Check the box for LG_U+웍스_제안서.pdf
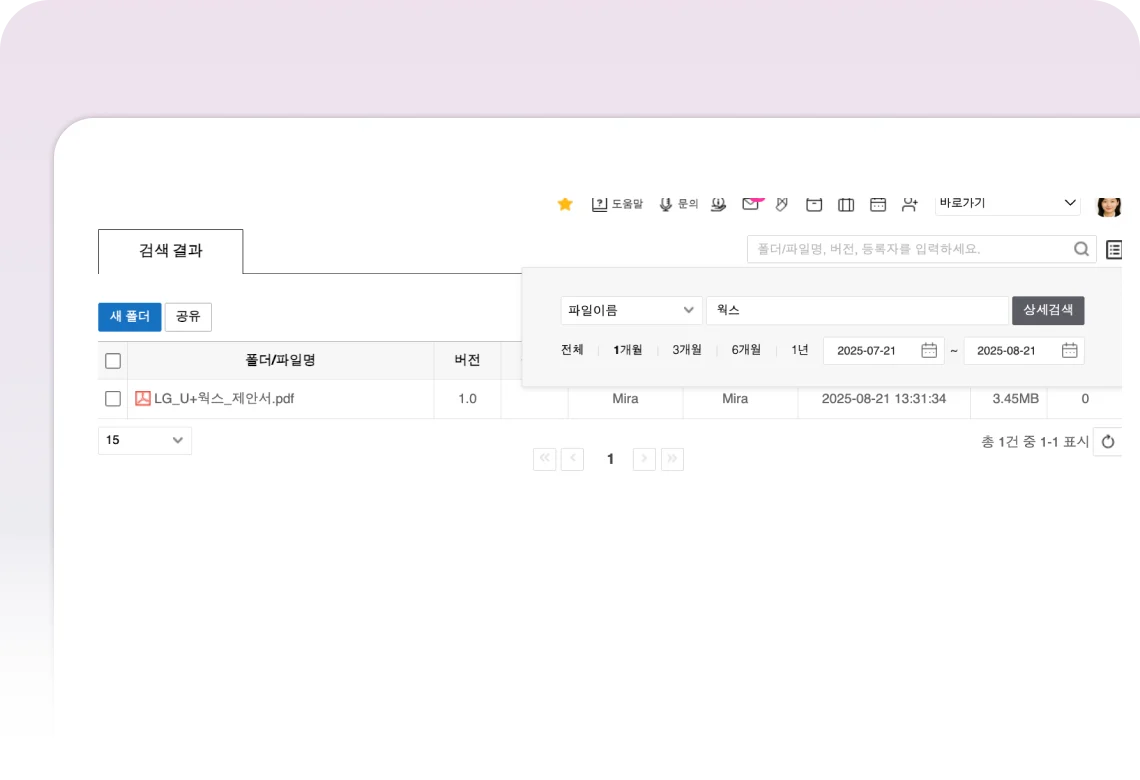This screenshot has width=1140, height=780. [x=113, y=399]
